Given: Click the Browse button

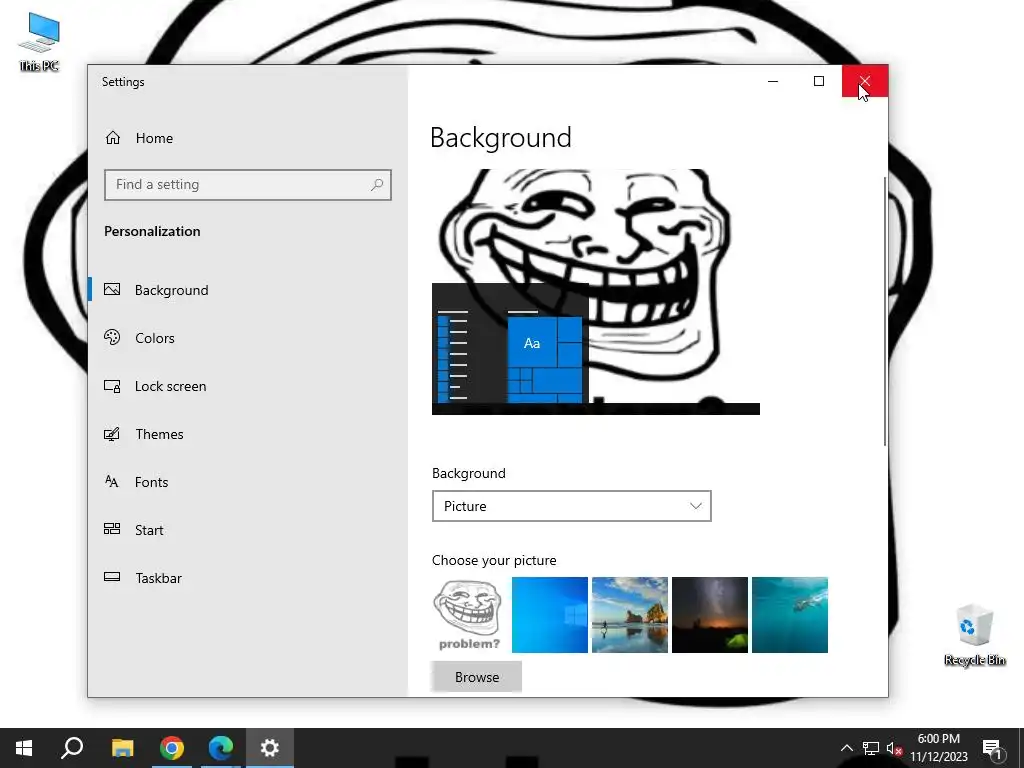Looking at the screenshot, I should coord(476,677).
